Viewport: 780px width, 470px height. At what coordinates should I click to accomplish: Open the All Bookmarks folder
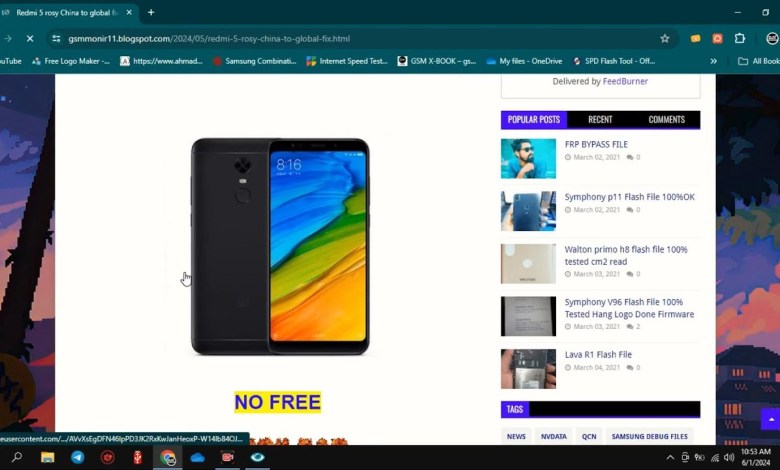pos(759,61)
